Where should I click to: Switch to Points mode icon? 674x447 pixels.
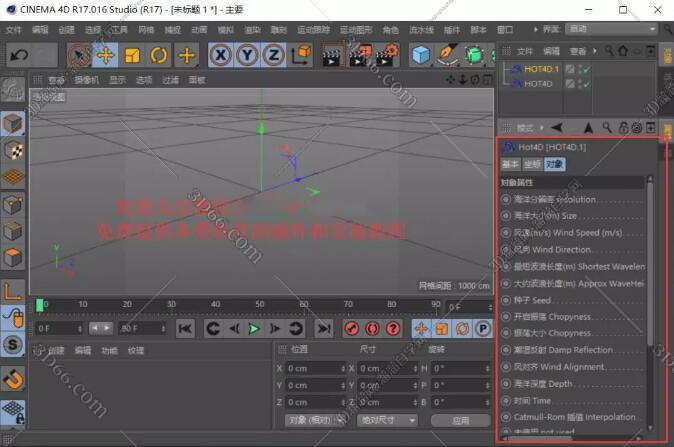[x=13, y=205]
